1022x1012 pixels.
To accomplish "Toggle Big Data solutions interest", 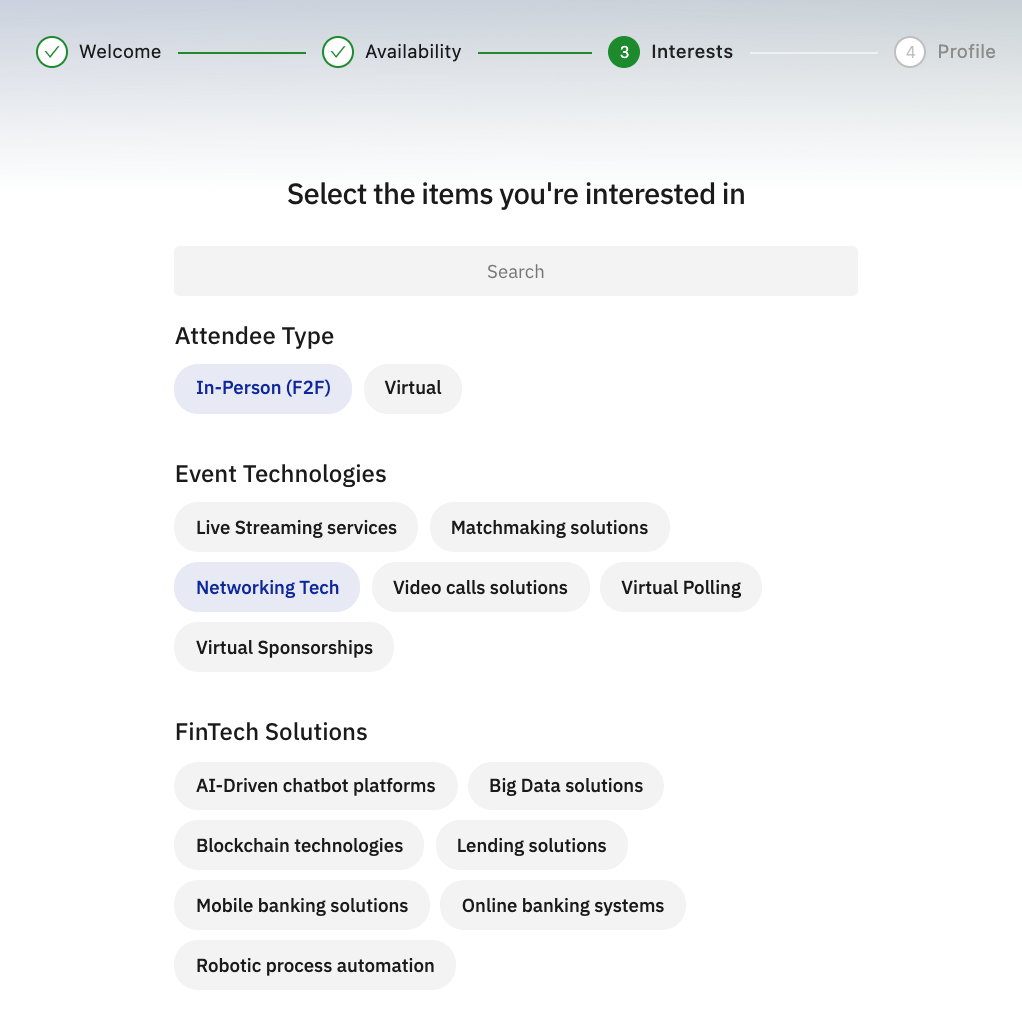I will click(x=566, y=786).
